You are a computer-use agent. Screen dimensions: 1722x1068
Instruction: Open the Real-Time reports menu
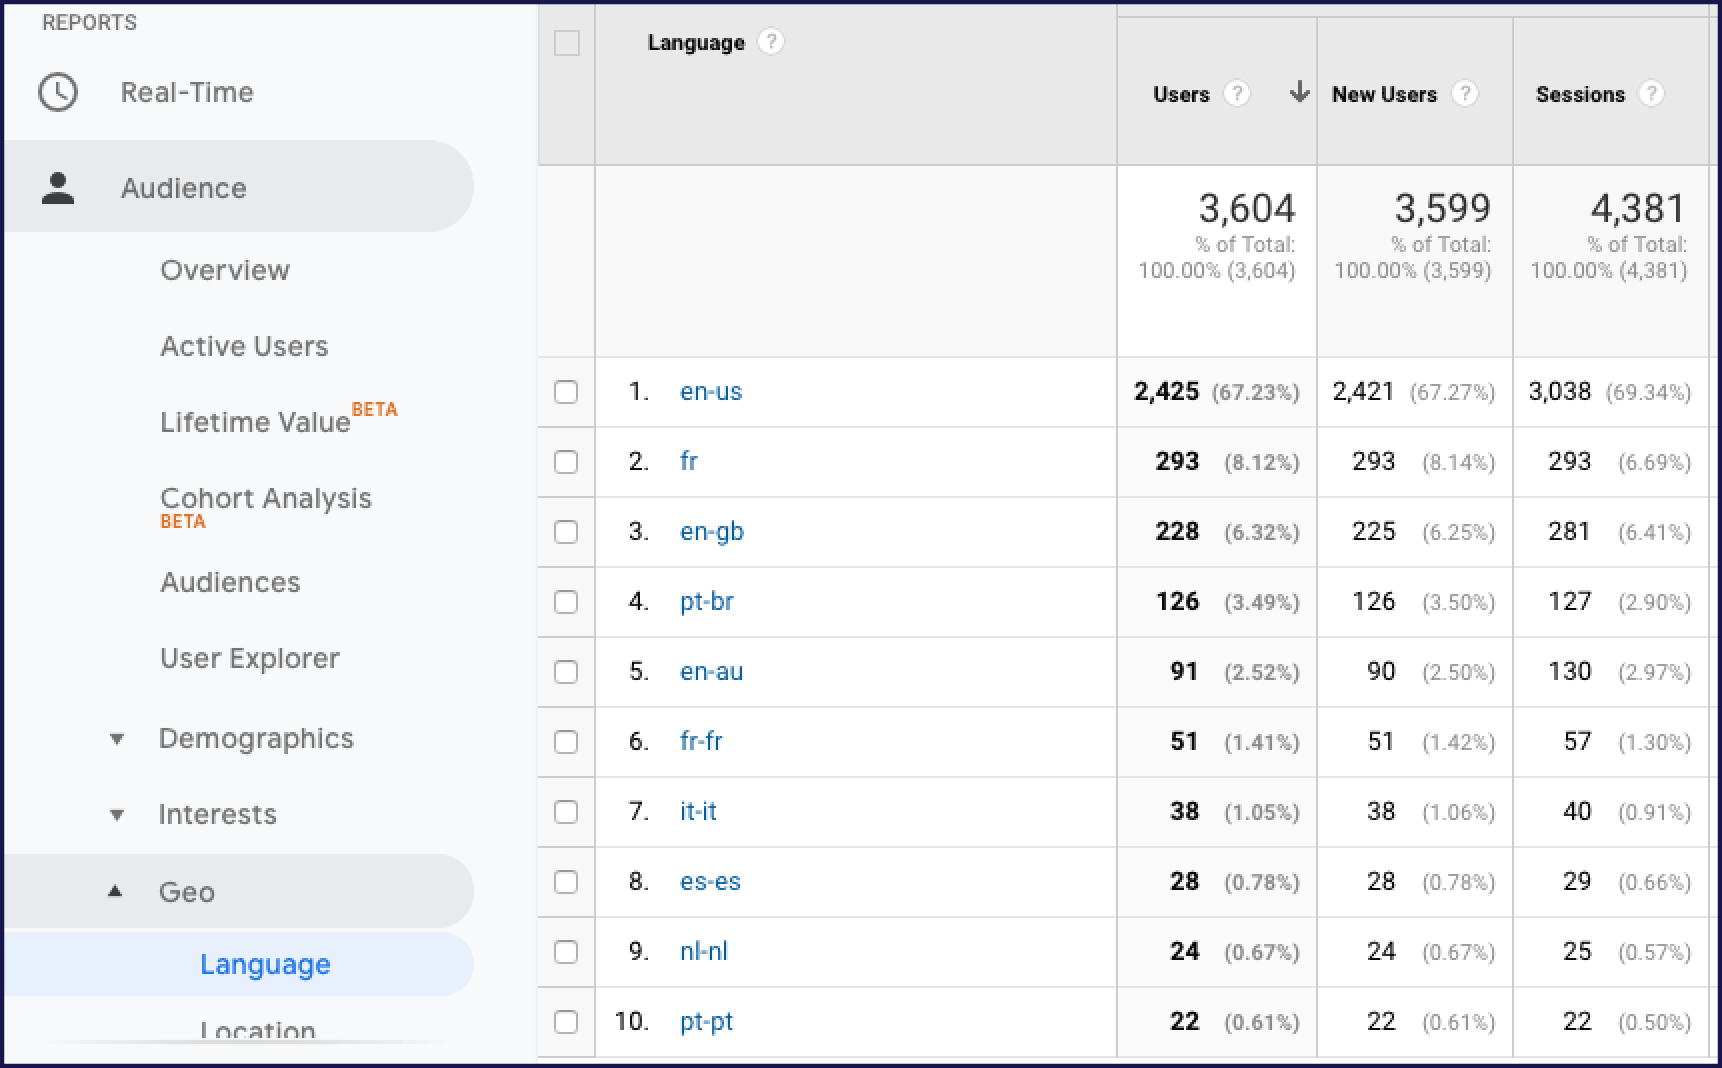[187, 92]
